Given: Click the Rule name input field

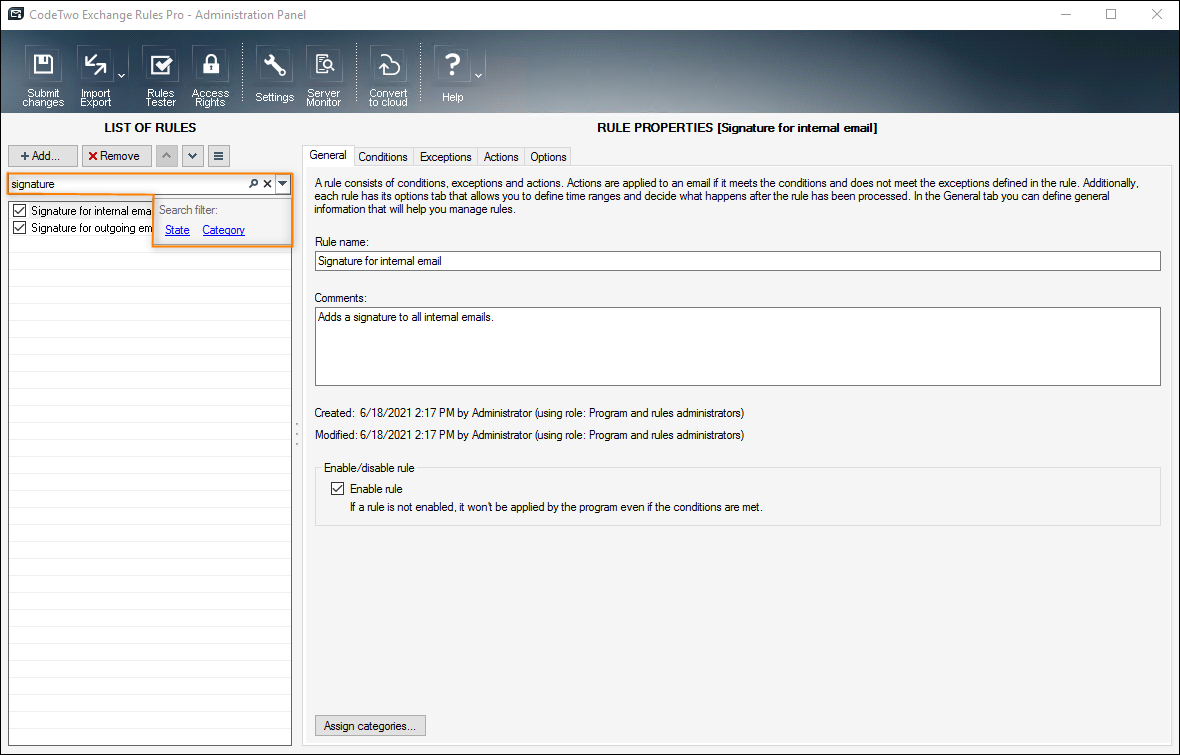Looking at the screenshot, I should click(x=738, y=261).
